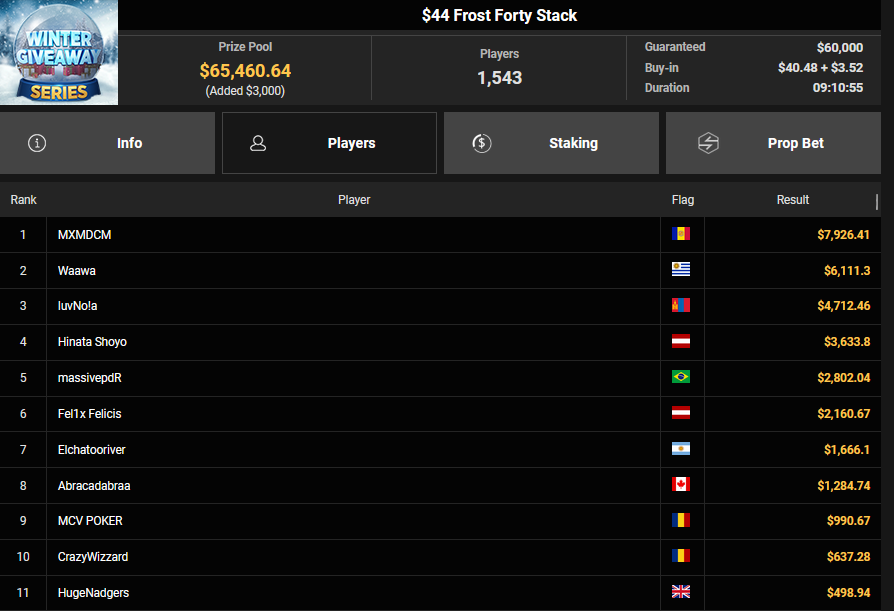Select player Elchatooriver in the list
Viewport: 894px width, 611px height.
(91, 449)
